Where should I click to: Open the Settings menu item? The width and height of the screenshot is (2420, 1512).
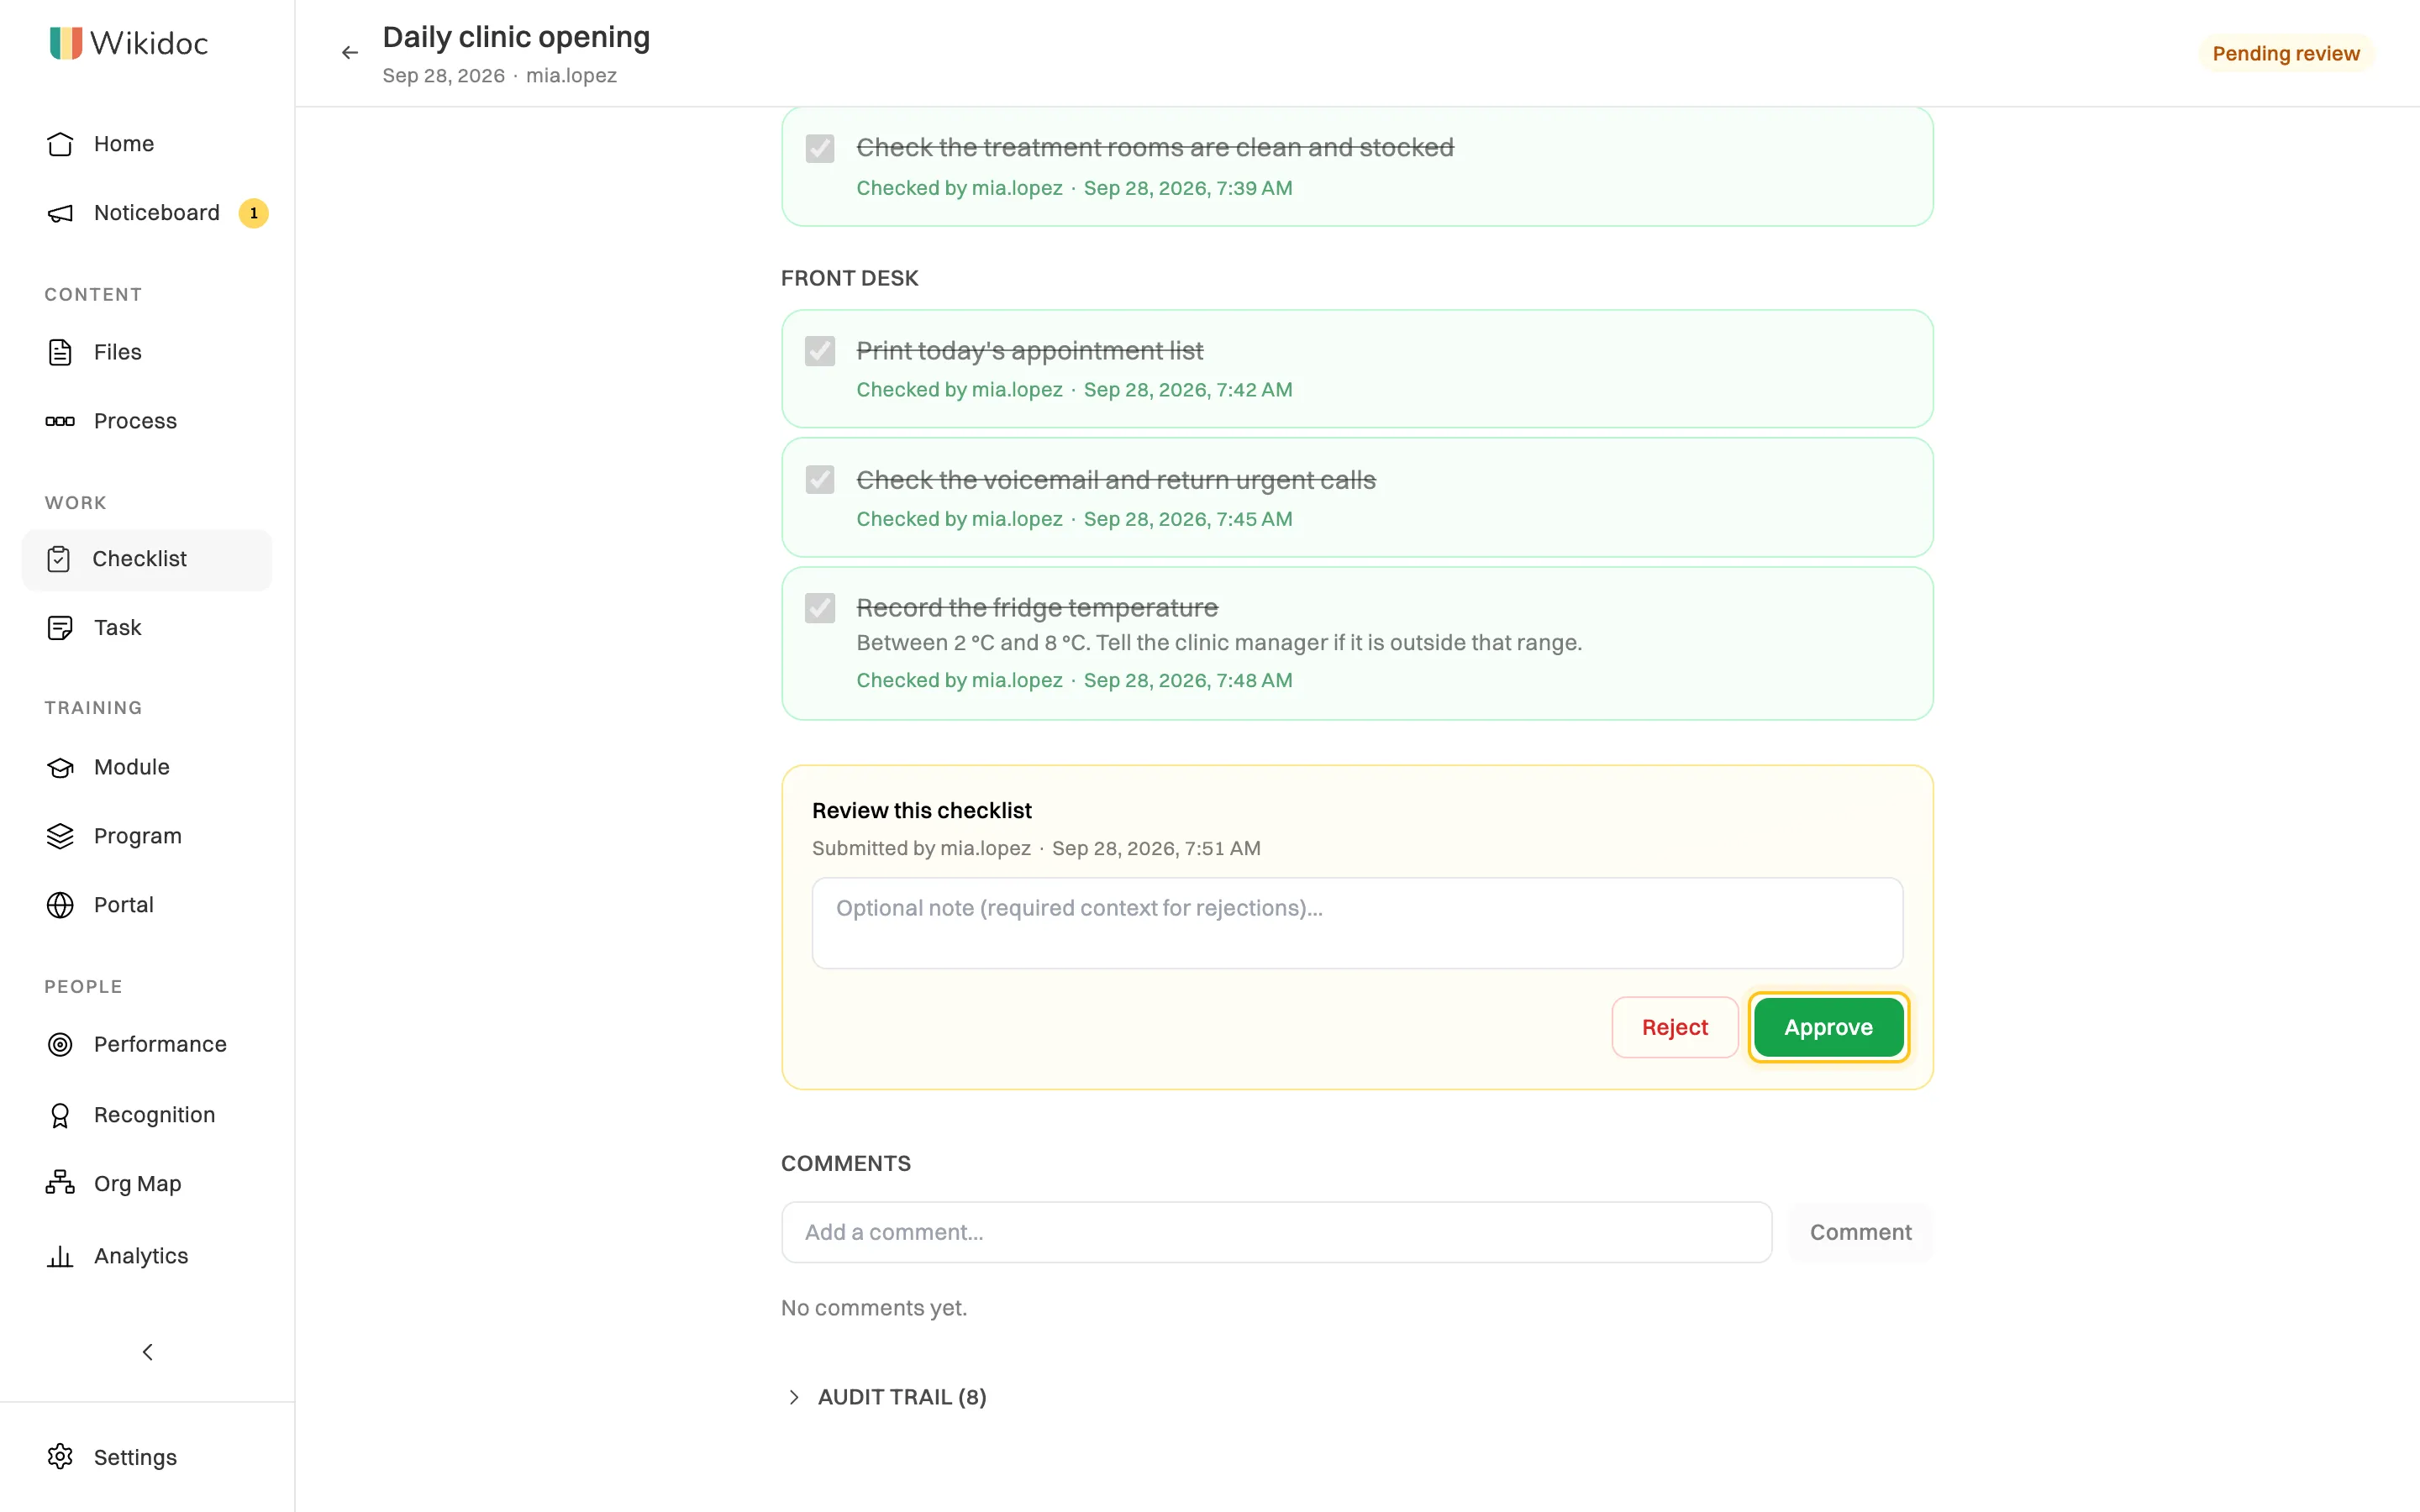click(147, 1457)
